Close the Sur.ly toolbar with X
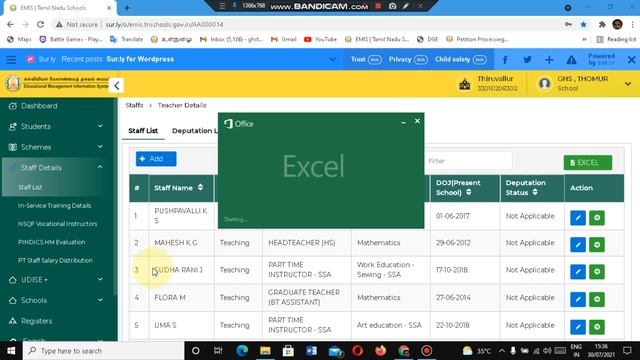Image resolution: width=640 pixels, height=360 pixels. coord(631,60)
